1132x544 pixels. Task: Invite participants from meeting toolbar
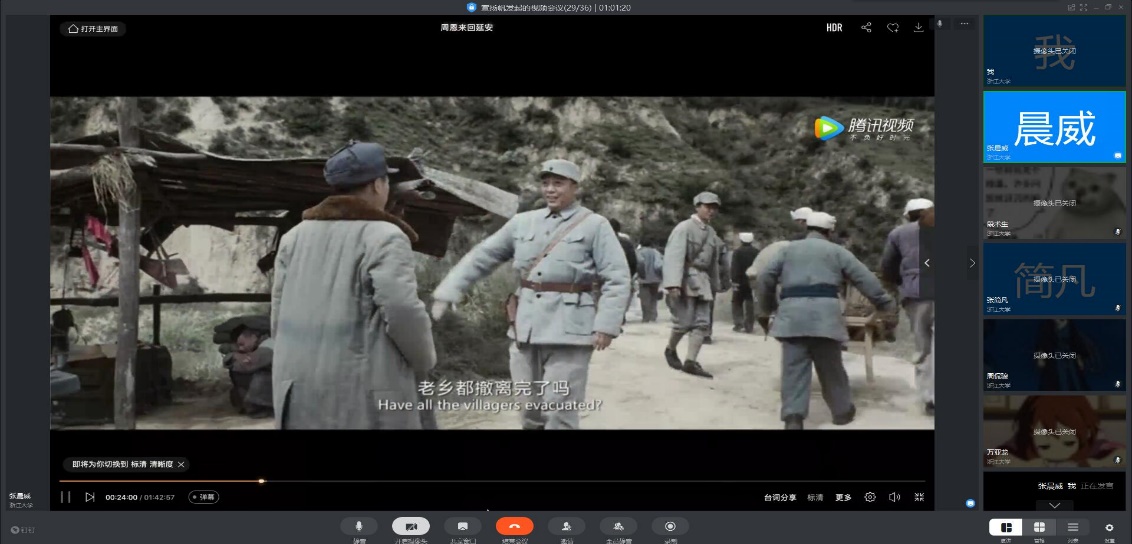click(567, 526)
